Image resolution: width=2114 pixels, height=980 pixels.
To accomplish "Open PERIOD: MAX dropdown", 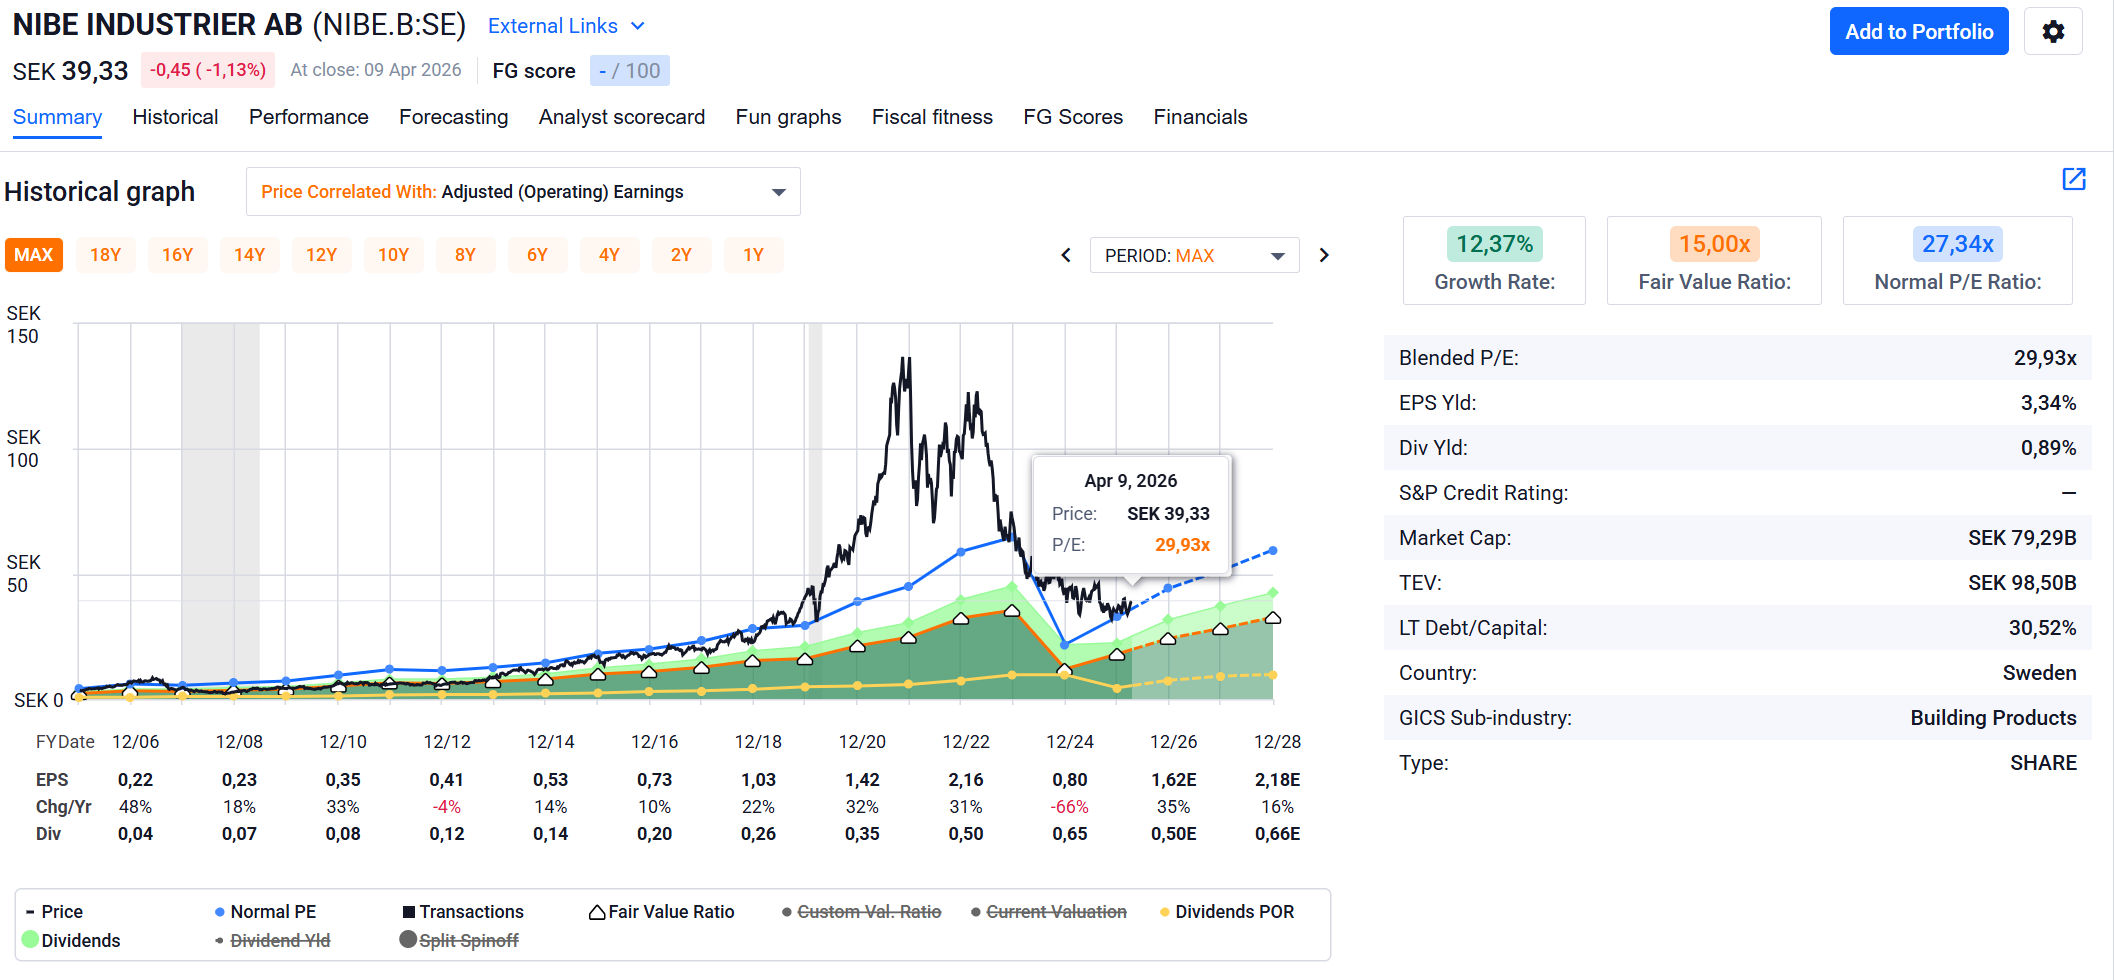I will tap(1194, 255).
